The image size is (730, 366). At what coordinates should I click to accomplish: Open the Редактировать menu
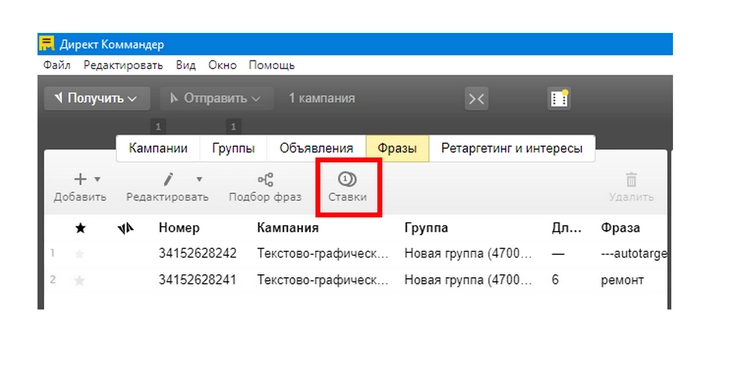(123, 65)
